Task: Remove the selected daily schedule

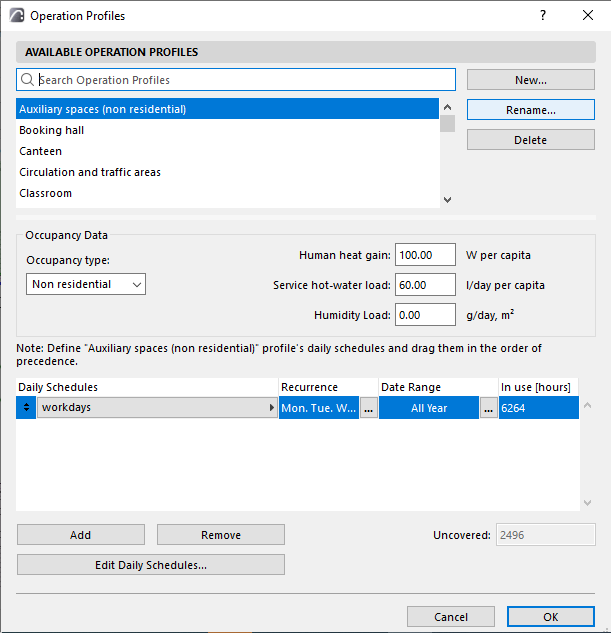Action: pyautogui.click(x=221, y=535)
